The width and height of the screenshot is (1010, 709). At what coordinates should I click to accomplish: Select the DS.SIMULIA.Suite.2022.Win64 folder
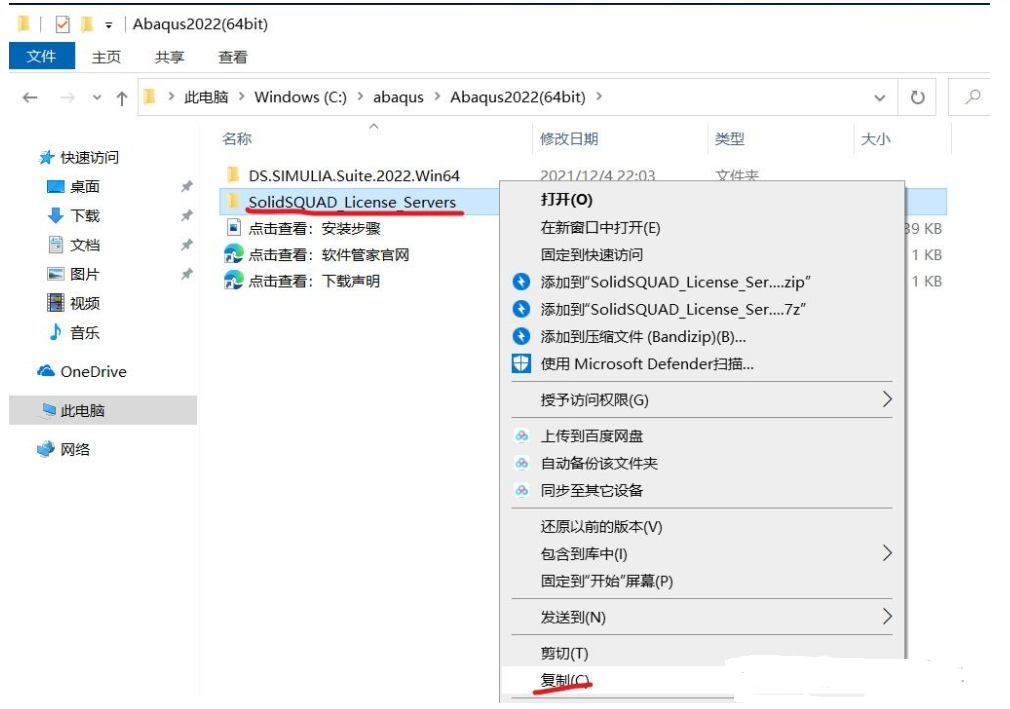(354, 175)
